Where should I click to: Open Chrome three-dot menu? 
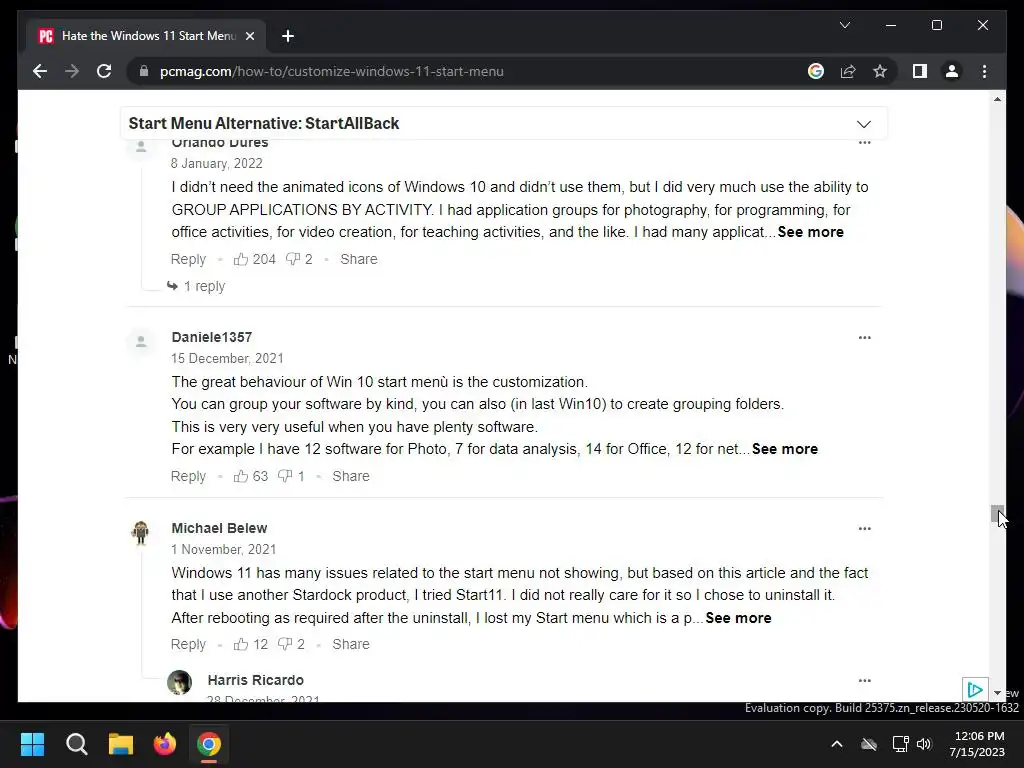984,71
